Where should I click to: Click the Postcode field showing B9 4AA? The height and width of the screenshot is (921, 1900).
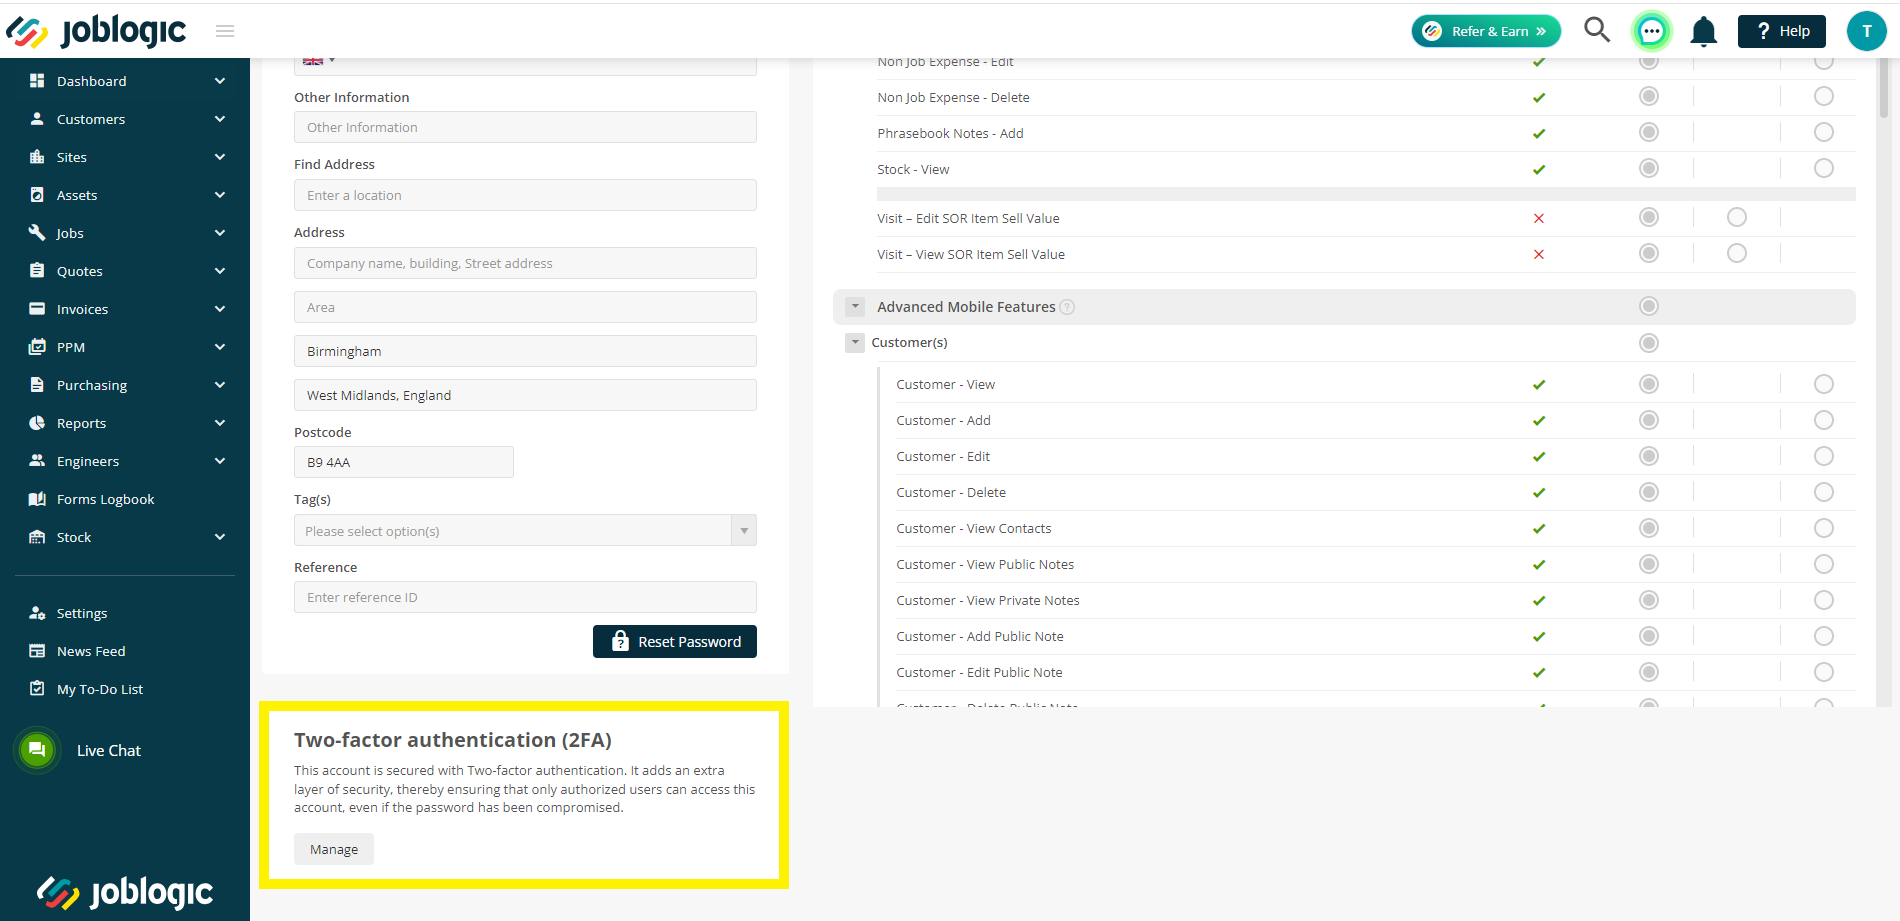pos(404,462)
